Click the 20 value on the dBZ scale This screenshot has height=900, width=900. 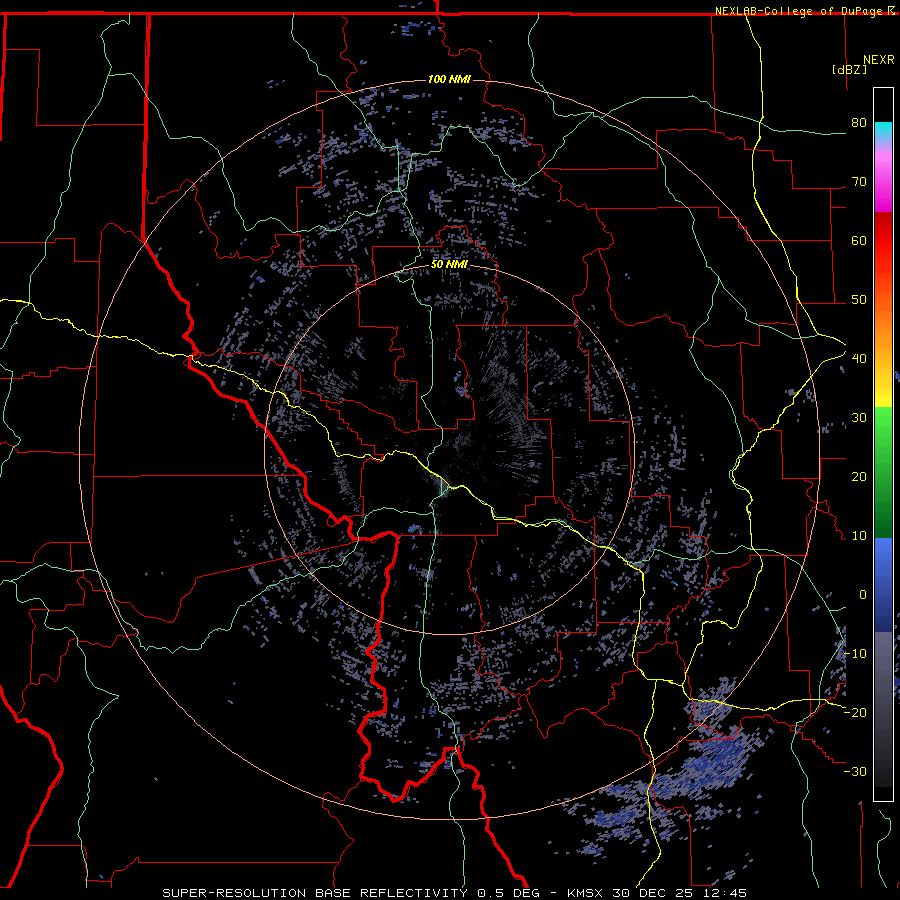pos(859,477)
